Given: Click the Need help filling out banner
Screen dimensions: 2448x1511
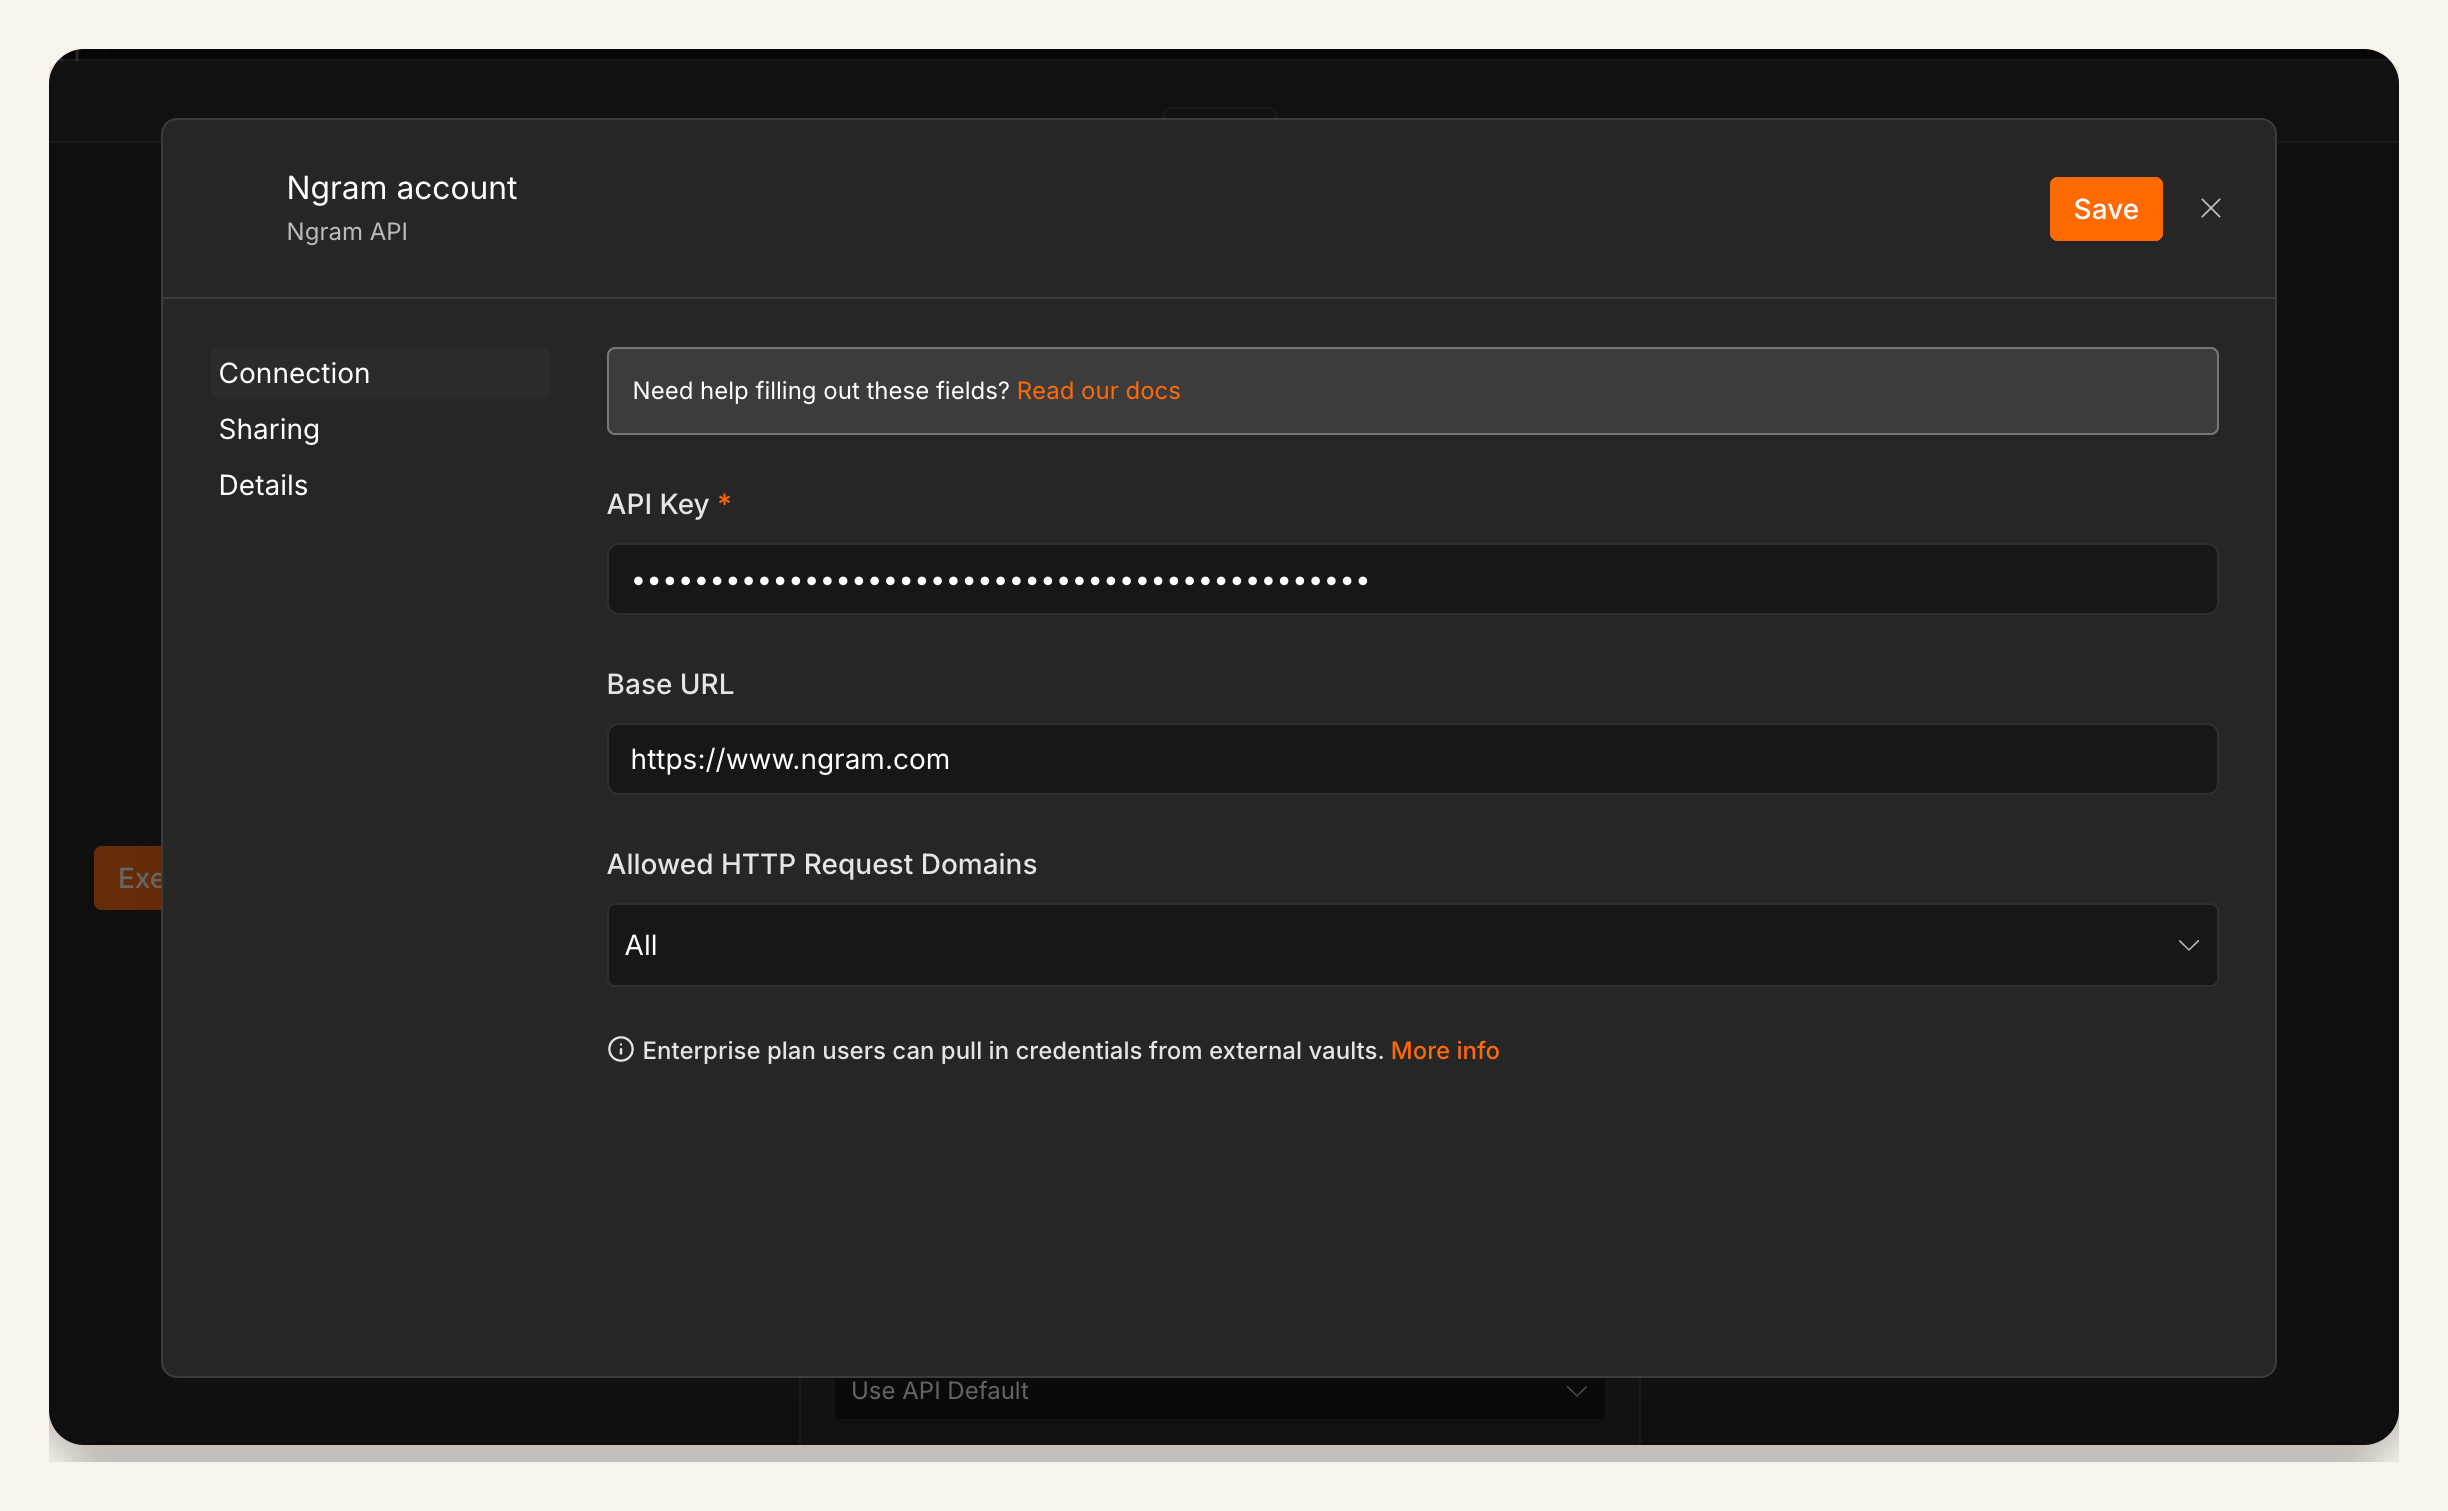Looking at the screenshot, I should [1412, 391].
